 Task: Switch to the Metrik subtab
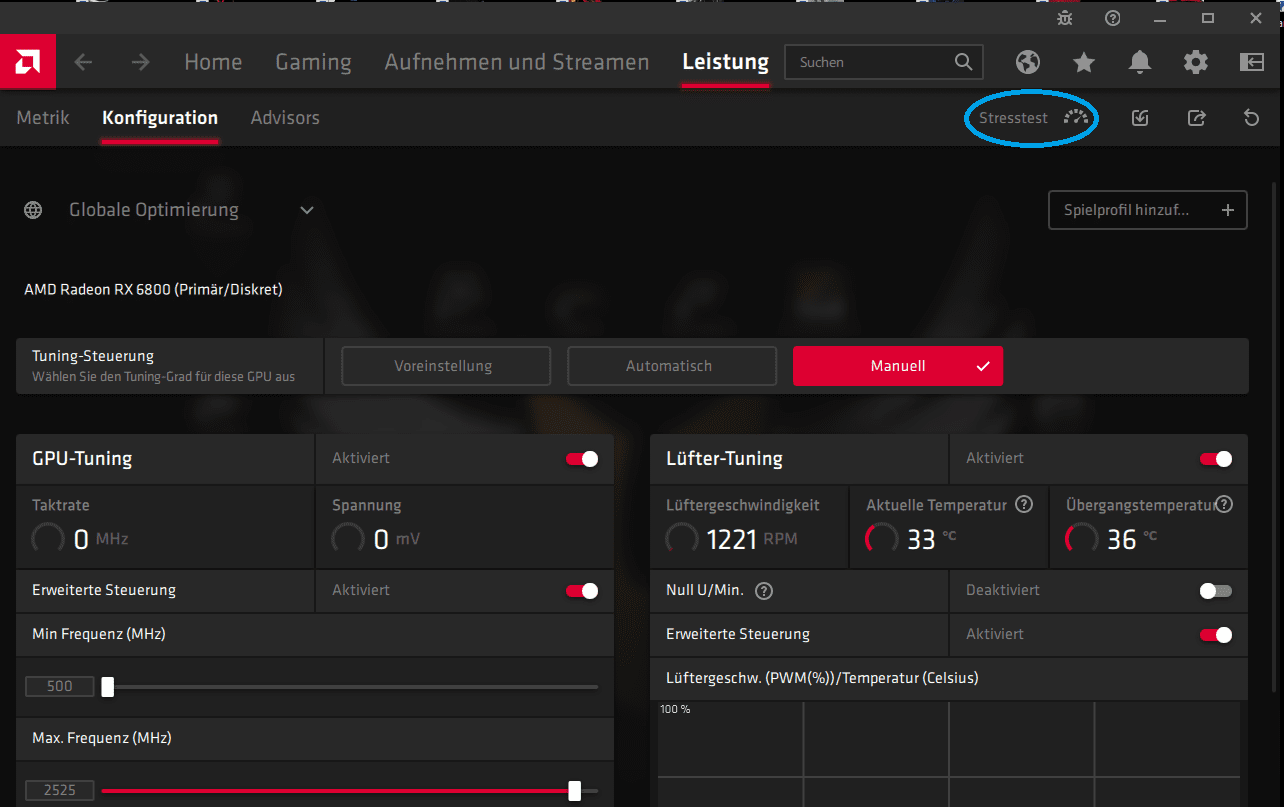click(x=43, y=118)
